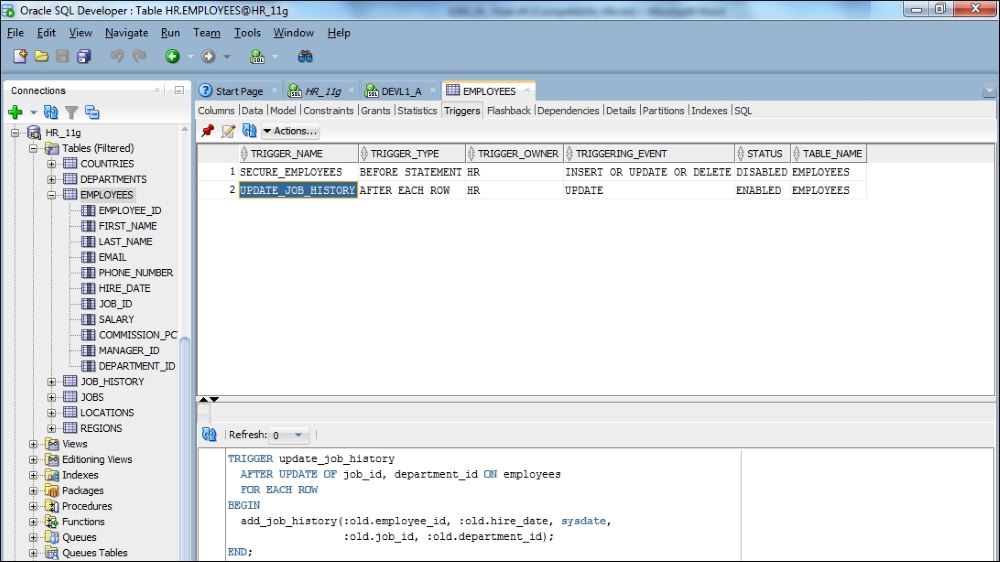Open SQL Worksheet via toolbar icon
Viewport: 1000px width, 562px height.
tap(257, 56)
